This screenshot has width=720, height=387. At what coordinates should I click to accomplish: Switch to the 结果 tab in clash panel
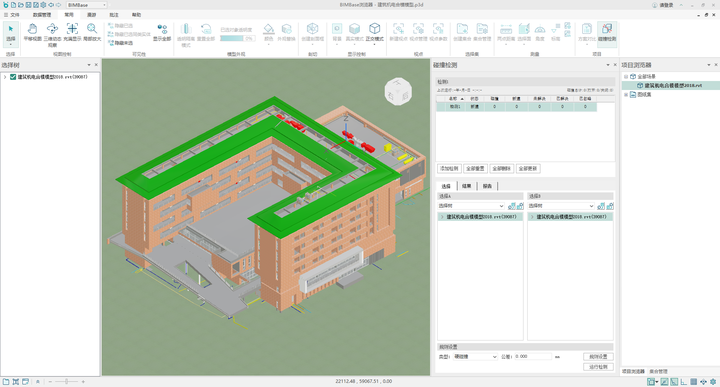[x=467, y=186]
